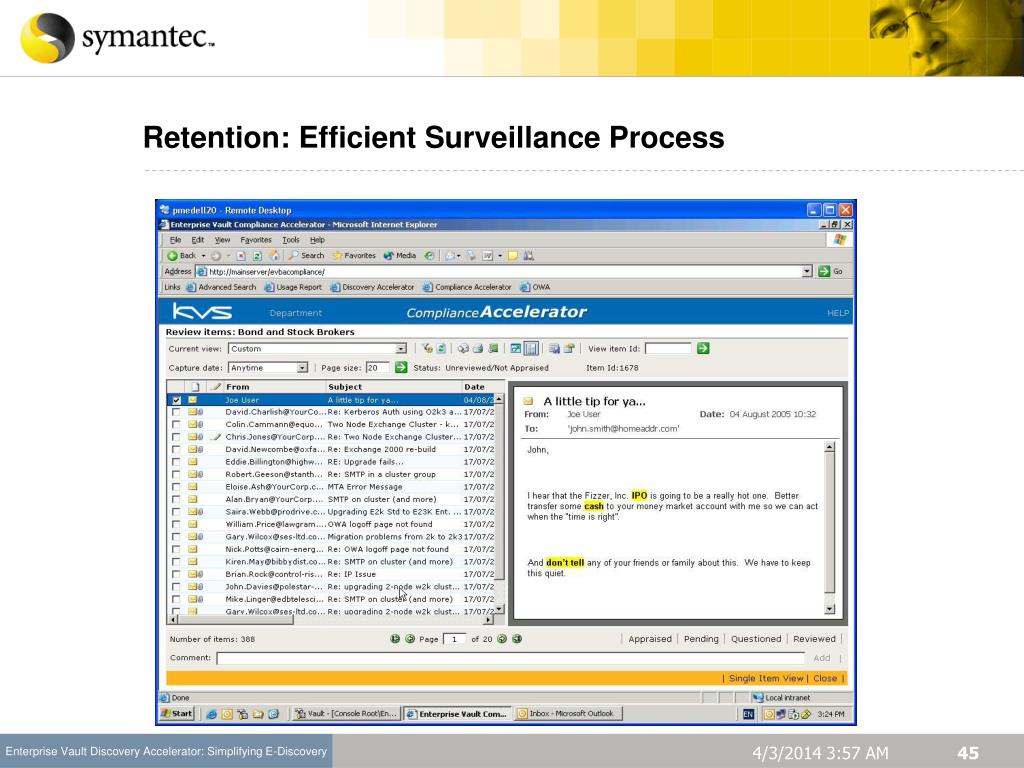Click the Internet Explorer quick launch icon

pos(212,714)
